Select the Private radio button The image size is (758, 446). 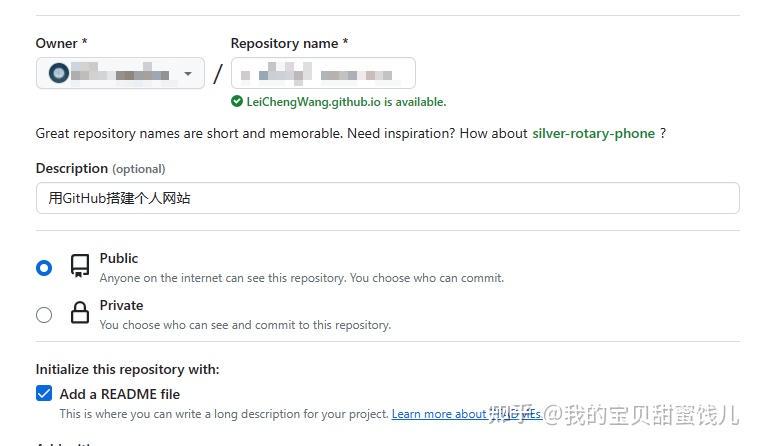(44, 315)
